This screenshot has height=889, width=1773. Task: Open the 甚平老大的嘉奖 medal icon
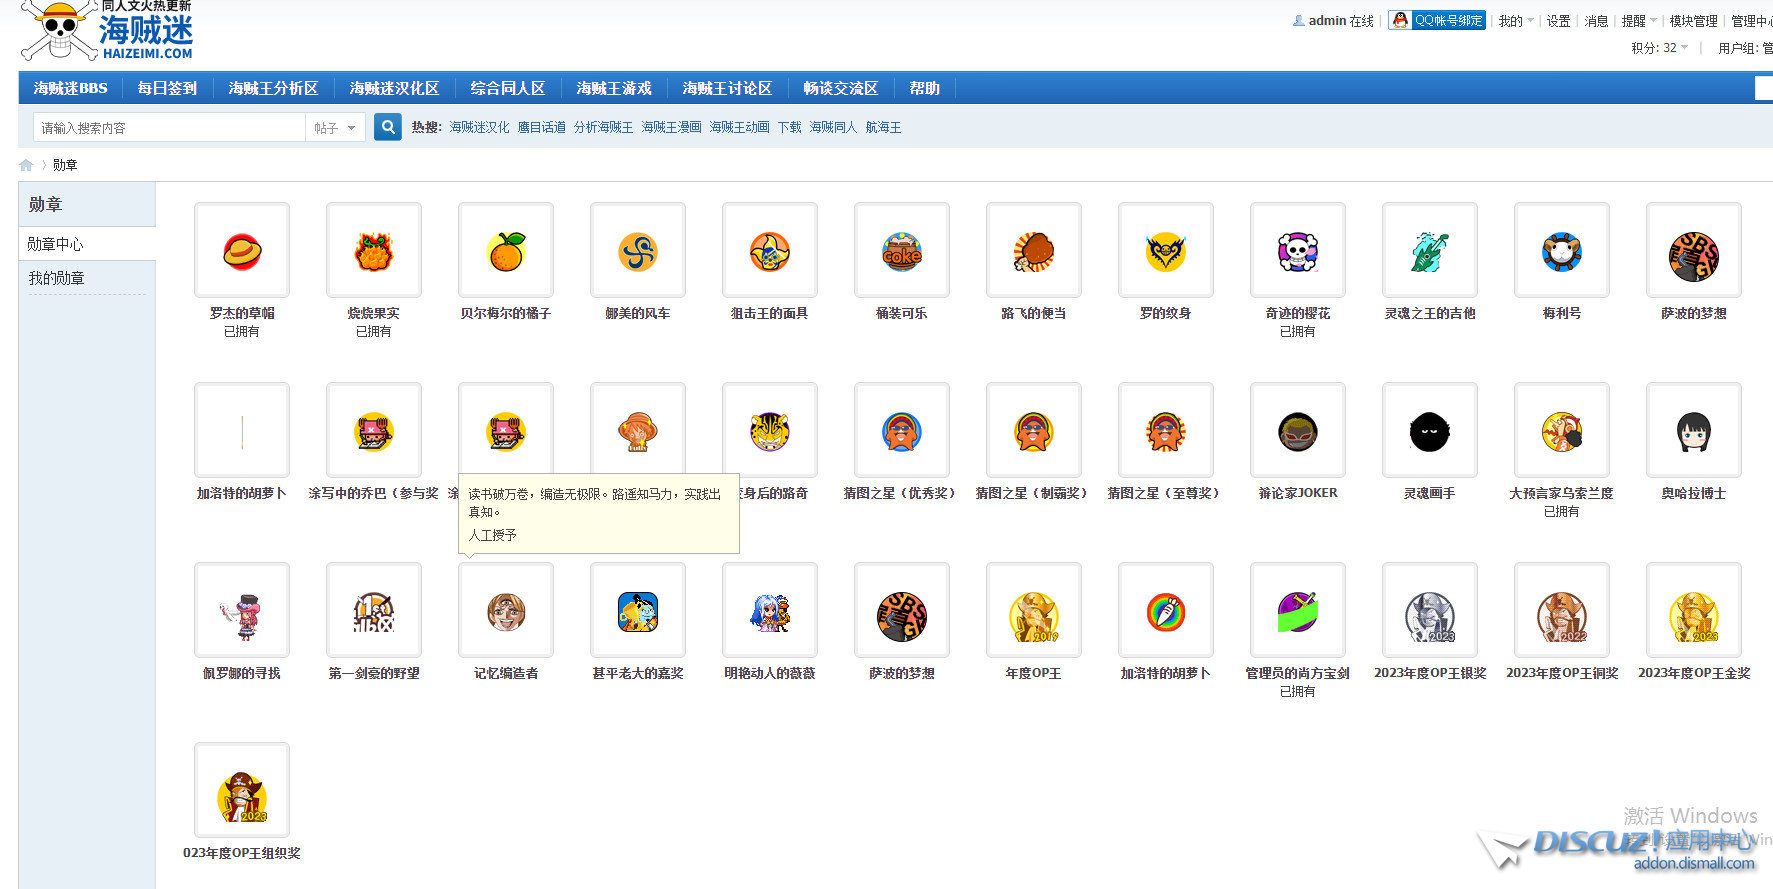(638, 611)
